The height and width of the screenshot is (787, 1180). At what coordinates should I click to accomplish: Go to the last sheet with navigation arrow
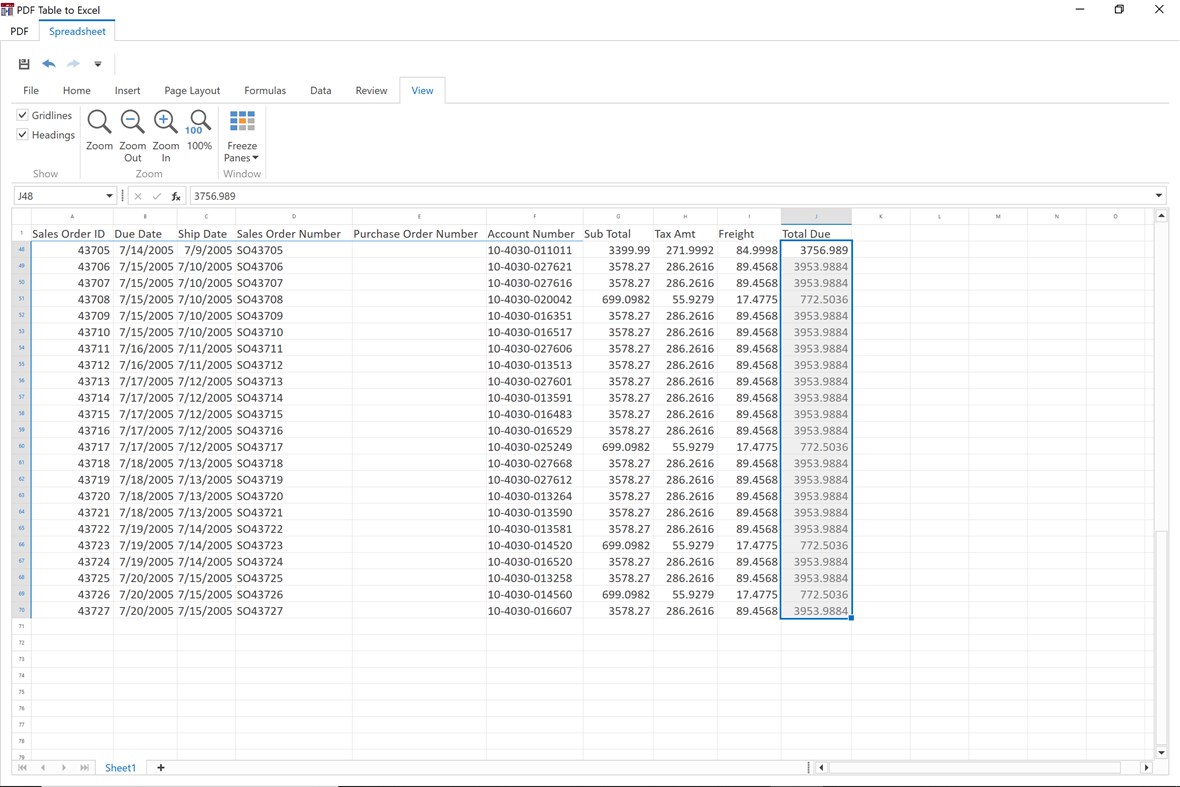pos(84,767)
